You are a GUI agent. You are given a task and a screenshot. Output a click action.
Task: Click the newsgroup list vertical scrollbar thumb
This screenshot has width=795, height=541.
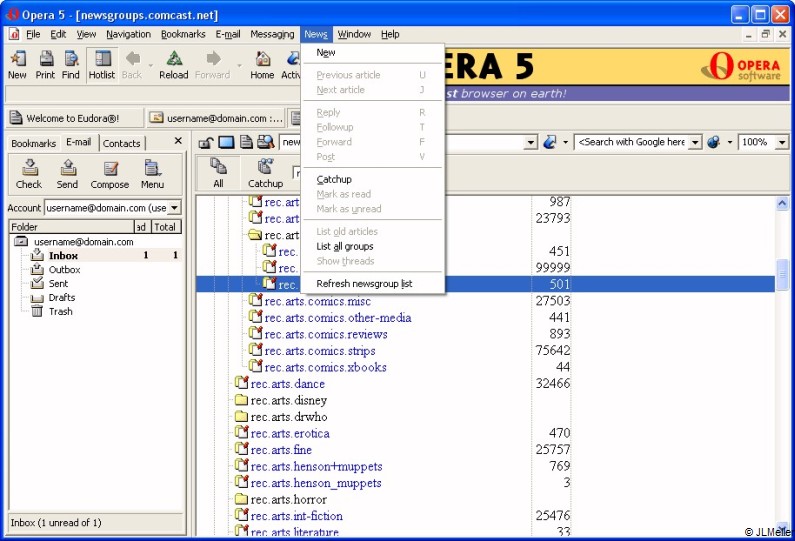(782, 274)
